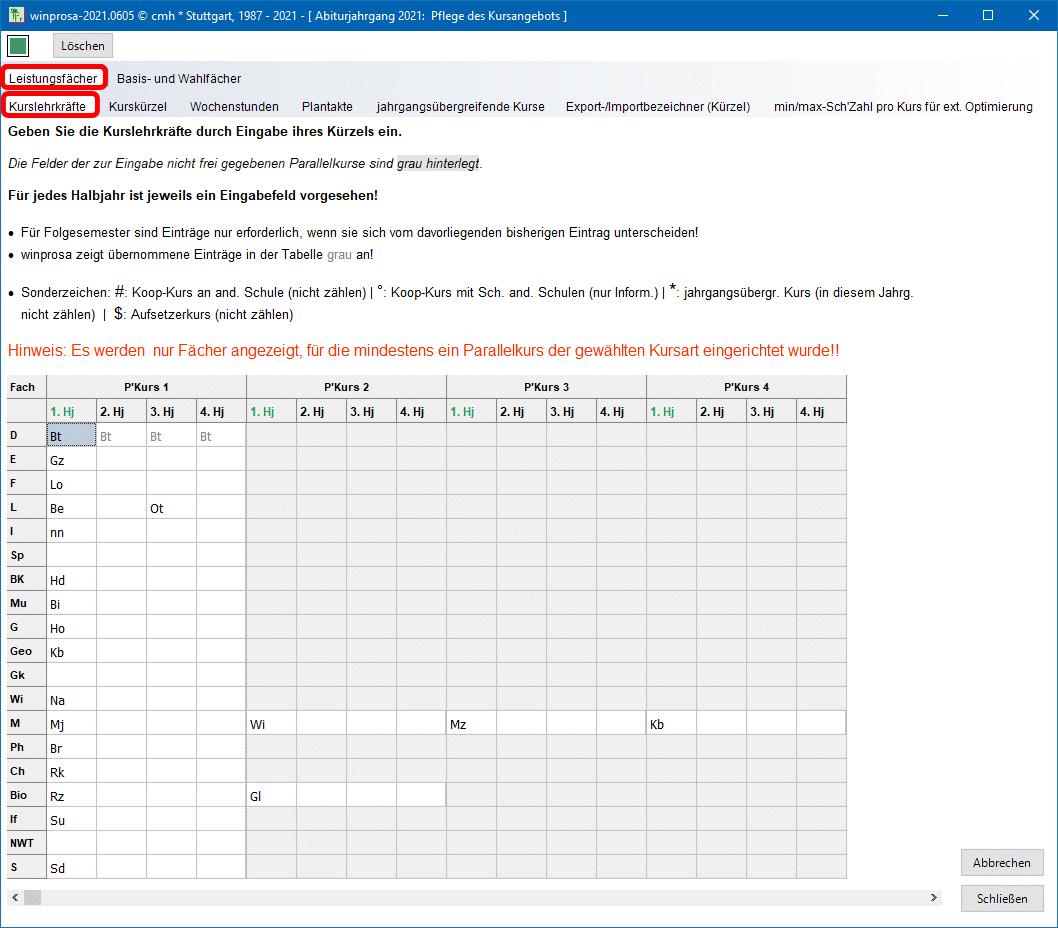Click the M row P'Kurs 2 field Wi

pyautogui.click(x=271, y=724)
